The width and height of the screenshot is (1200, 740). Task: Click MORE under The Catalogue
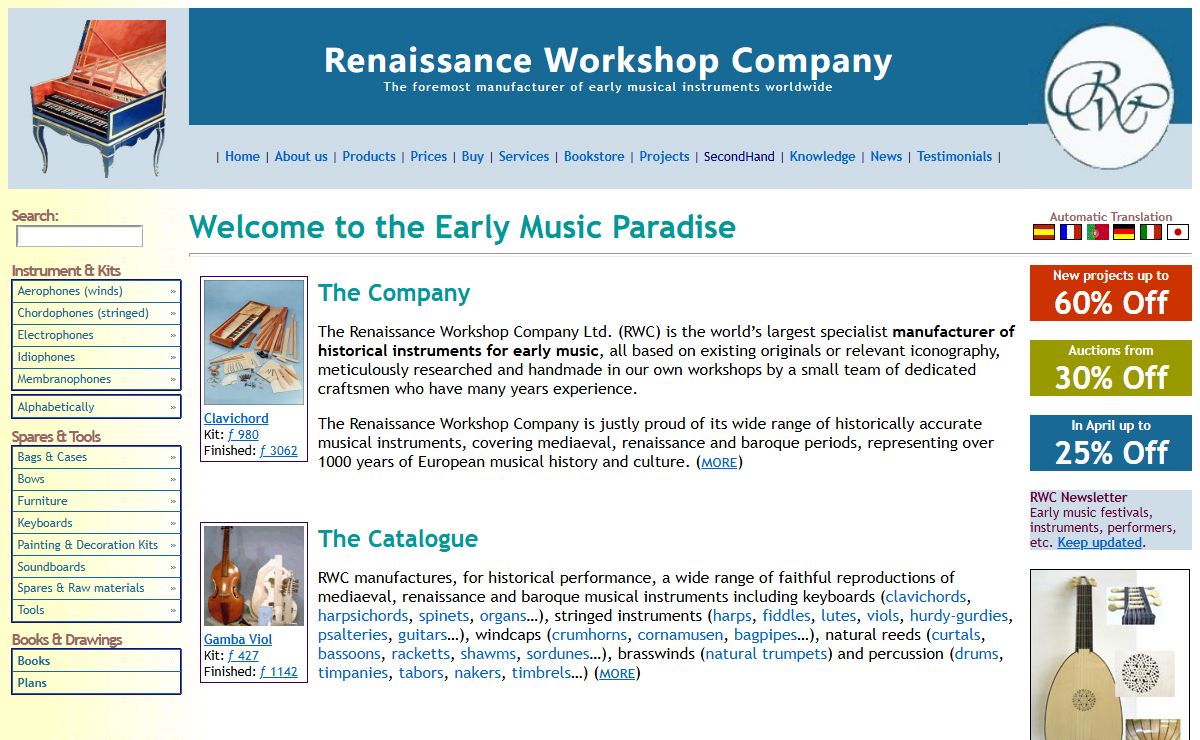pos(617,674)
